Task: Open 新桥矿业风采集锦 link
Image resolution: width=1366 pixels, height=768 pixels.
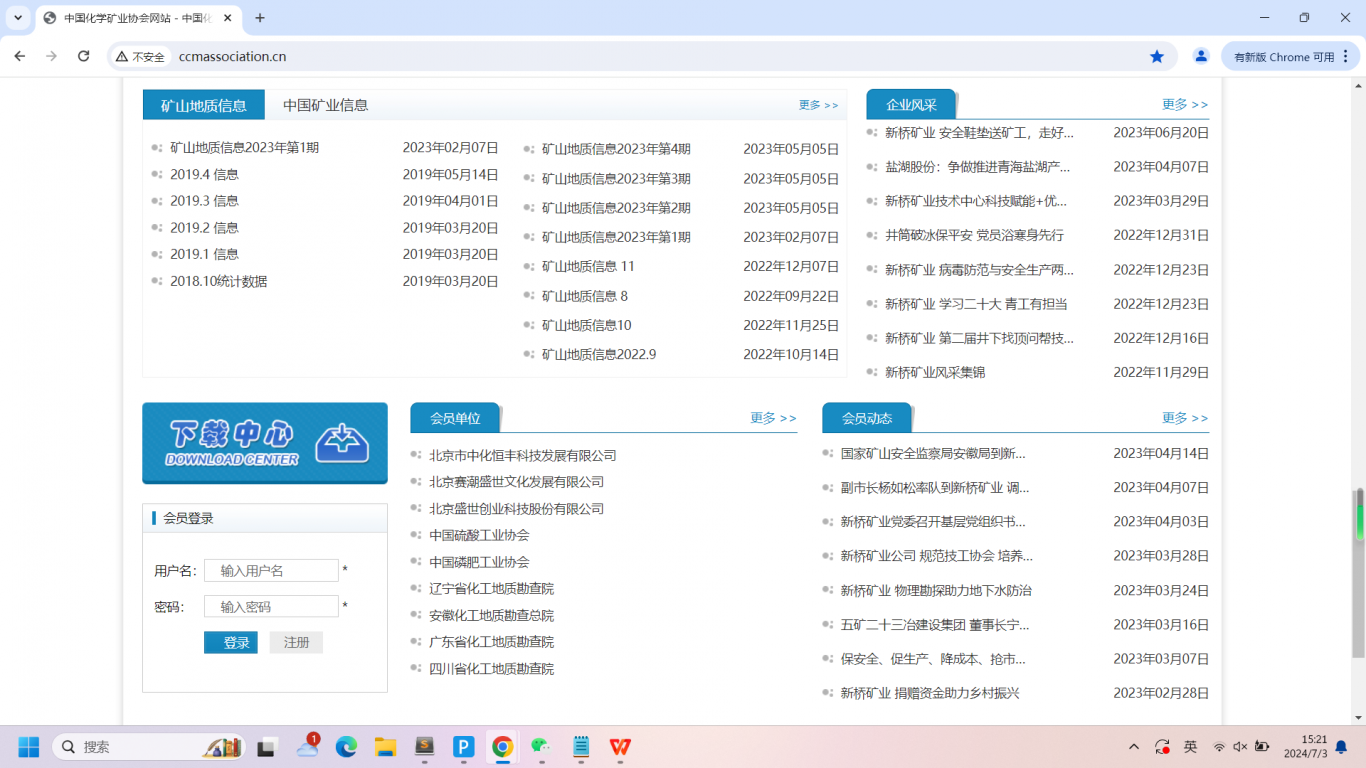Action: click(935, 372)
